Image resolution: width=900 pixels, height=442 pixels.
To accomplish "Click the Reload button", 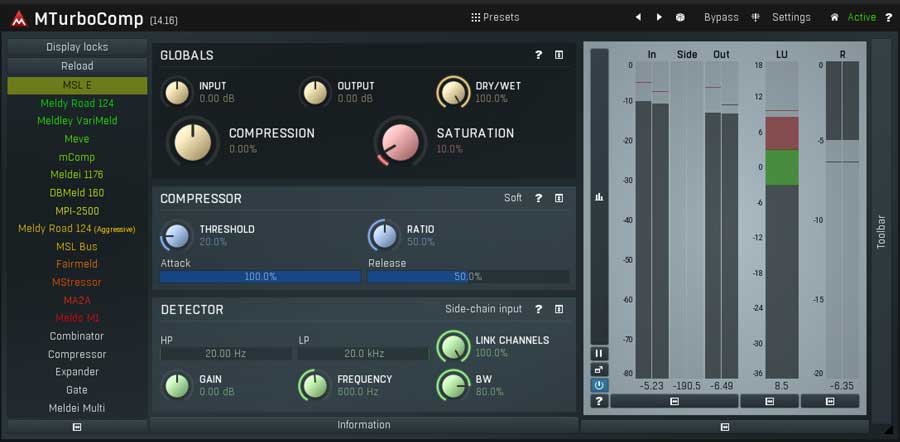I will point(77,66).
